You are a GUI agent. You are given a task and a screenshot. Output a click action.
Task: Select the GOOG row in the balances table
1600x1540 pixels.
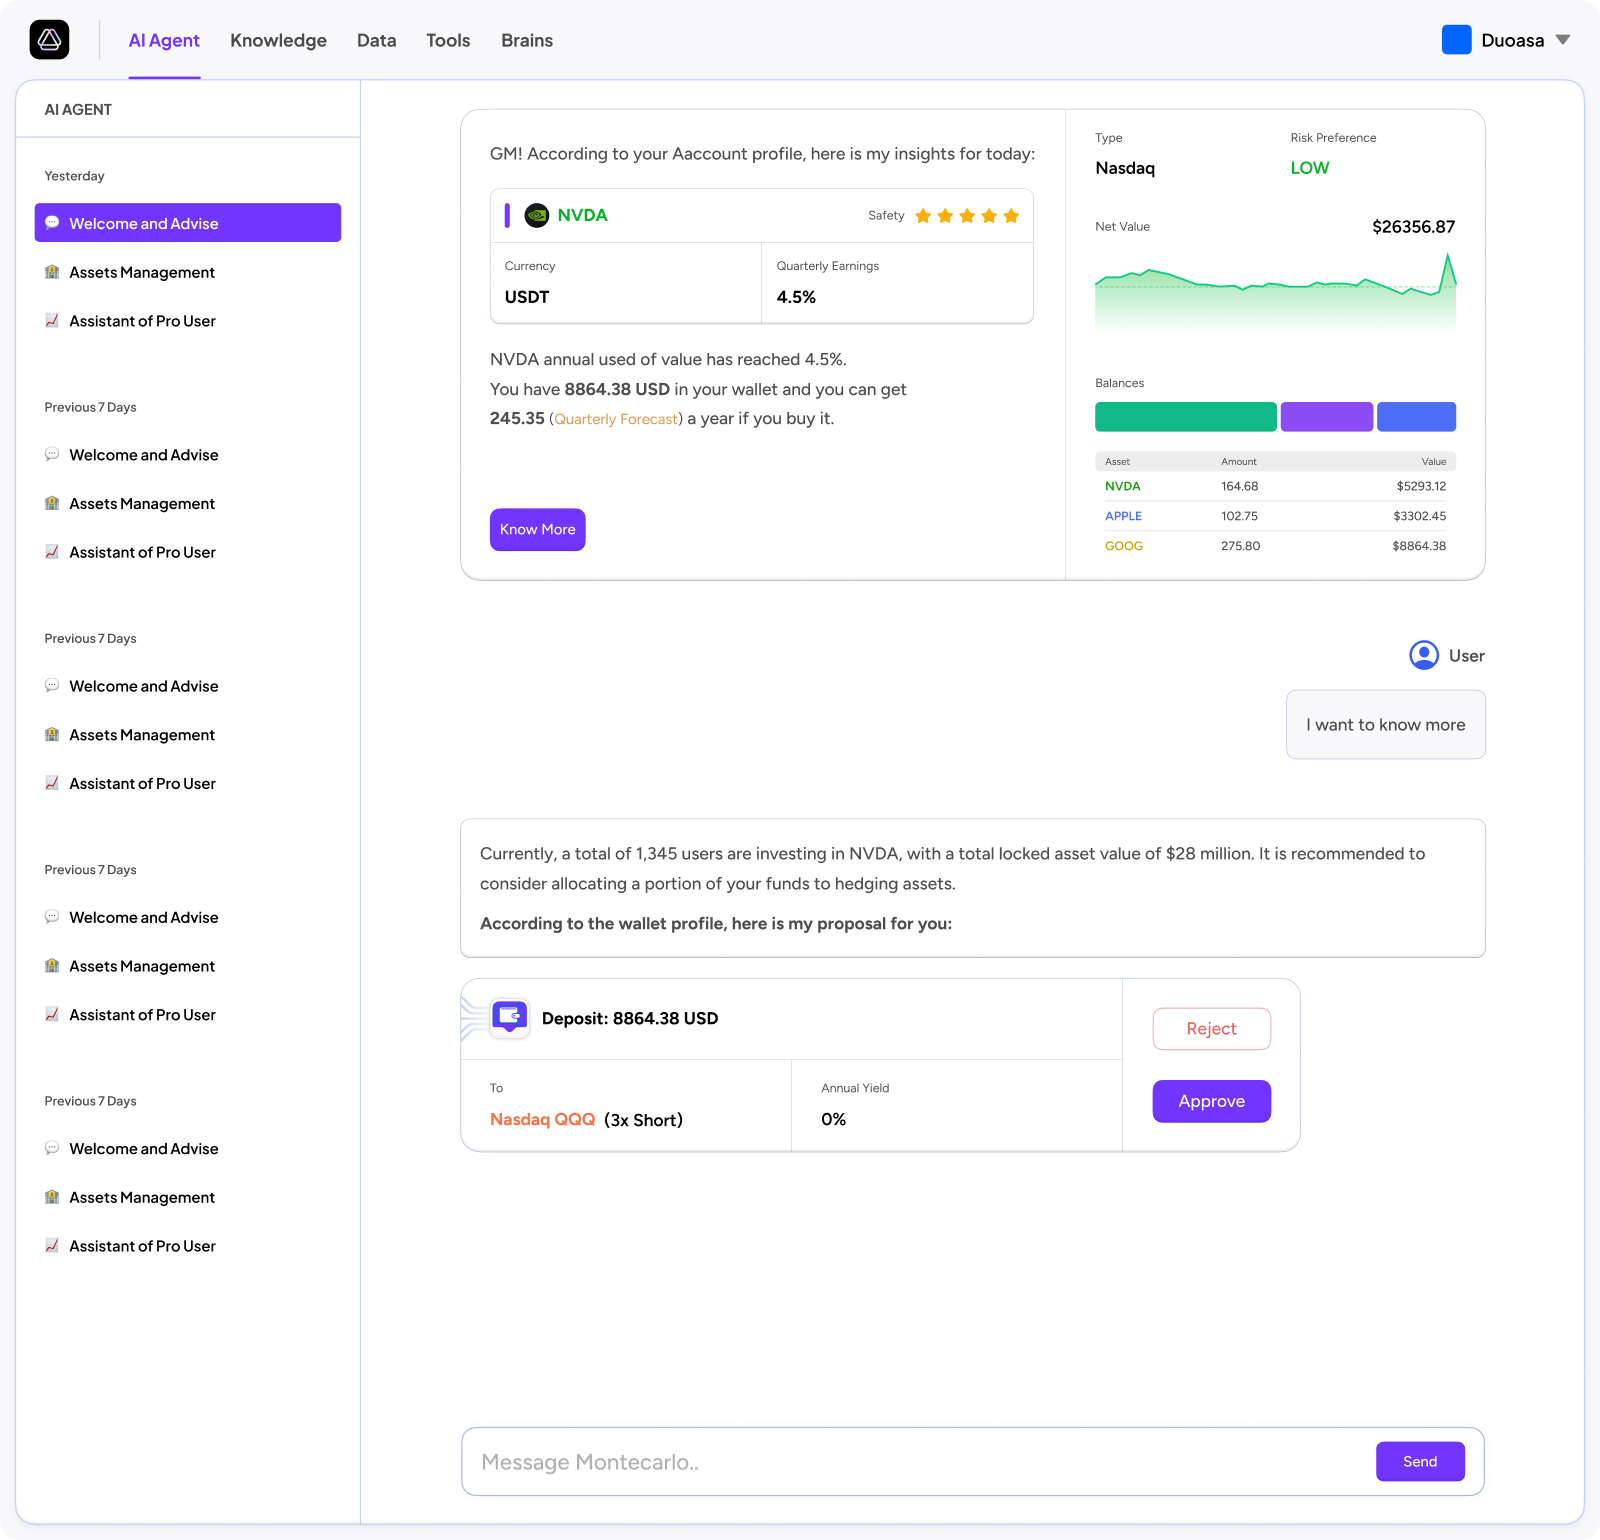tap(1275, 546)
